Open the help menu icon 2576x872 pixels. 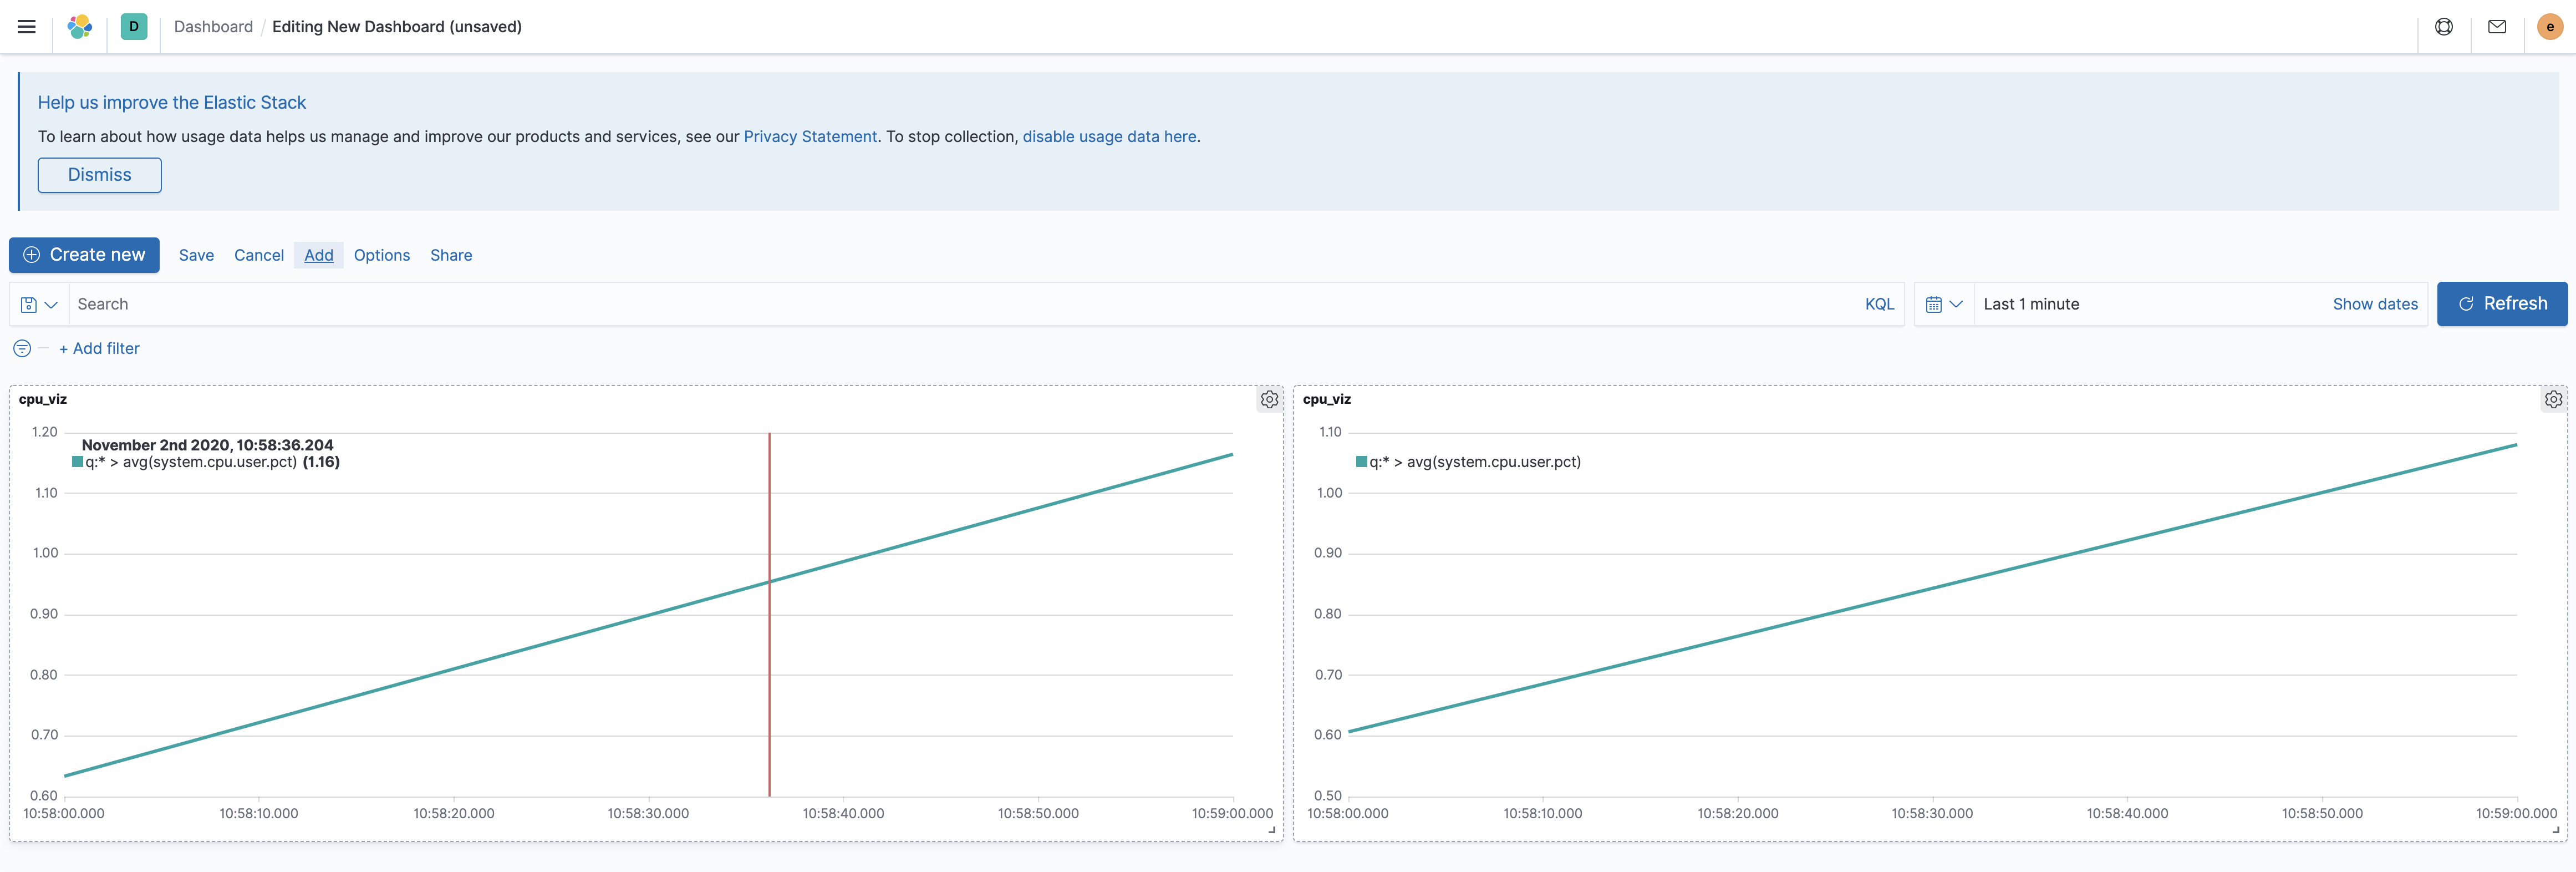click(2444, 27)
